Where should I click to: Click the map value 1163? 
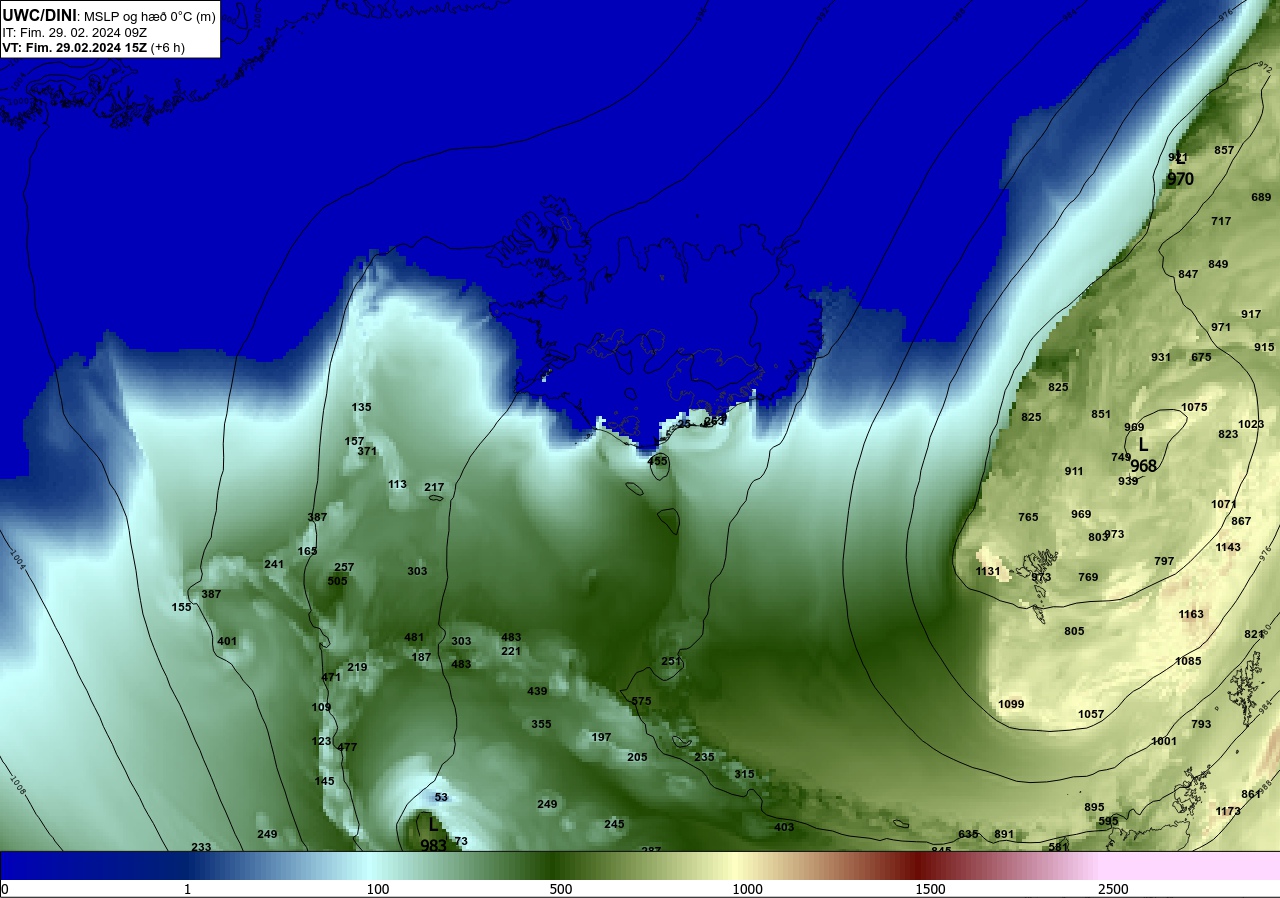[x=1191, y=614]
